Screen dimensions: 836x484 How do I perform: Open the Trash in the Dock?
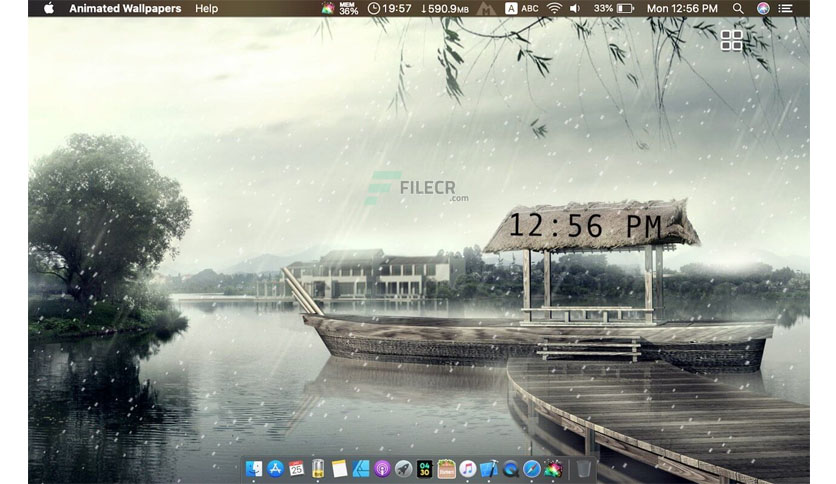(x=584, y=469)
